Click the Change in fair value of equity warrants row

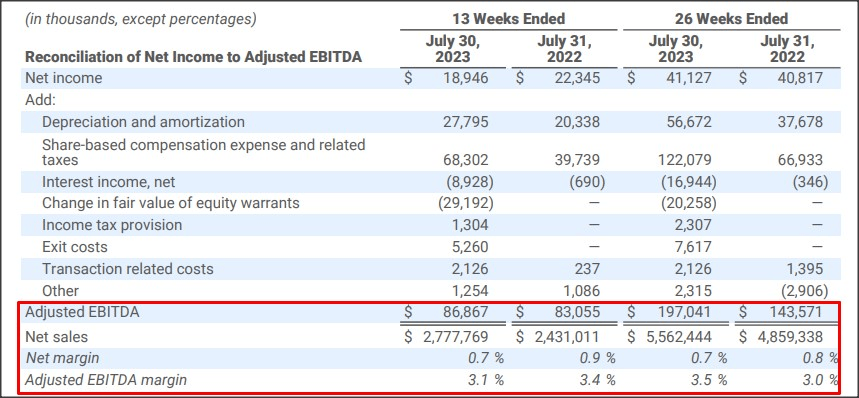(430, 203)
